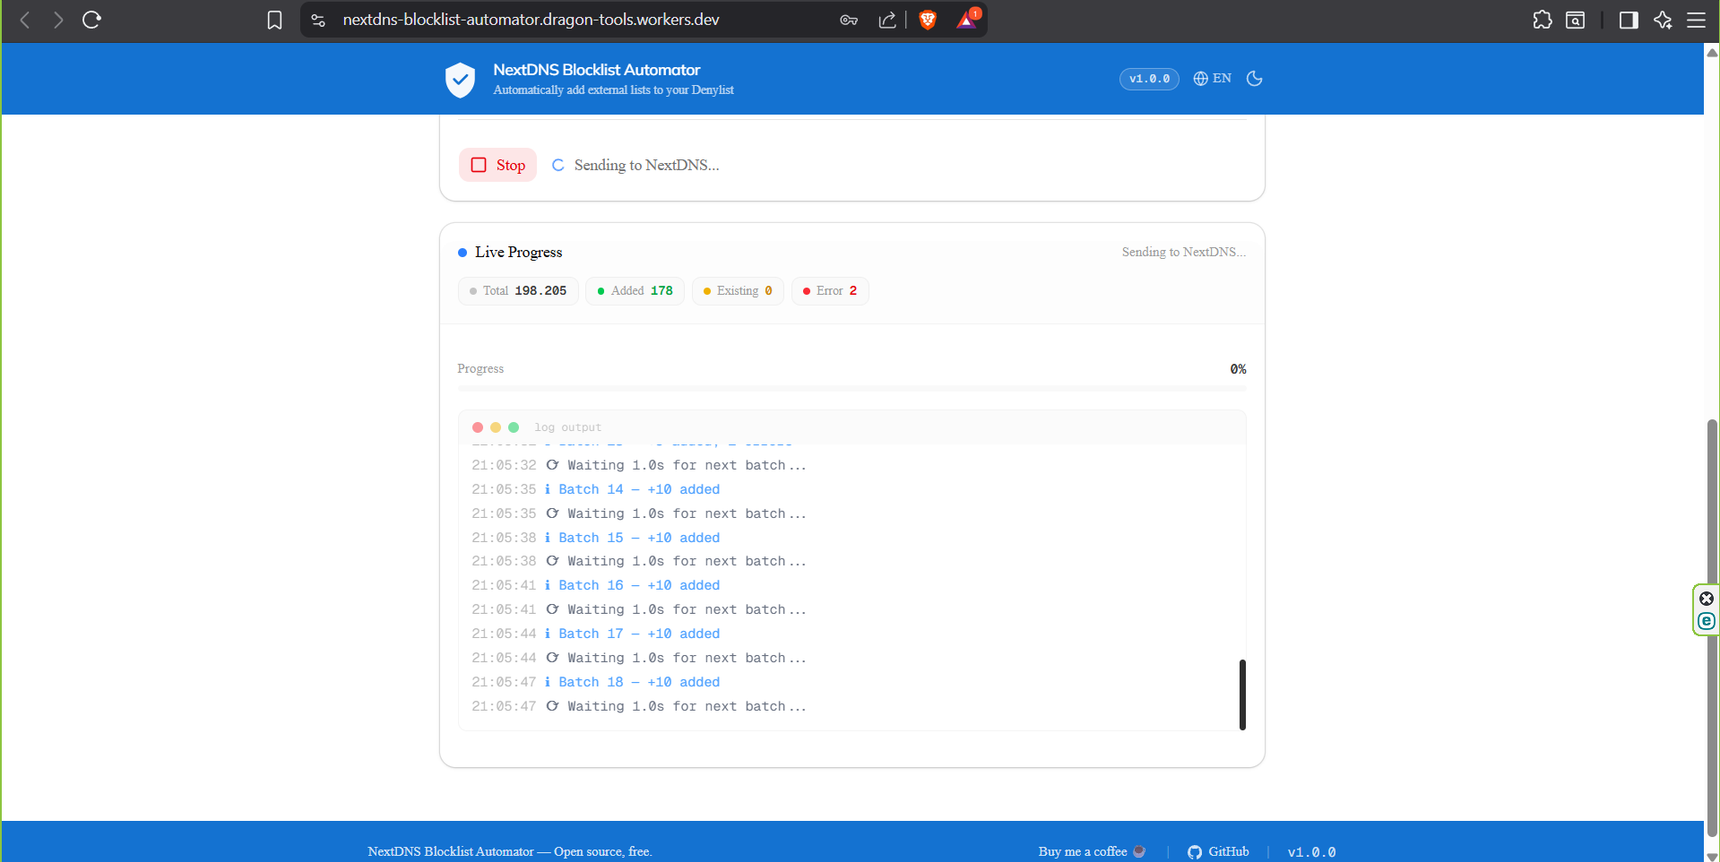Open the "Buy me a coffee" link
Screen dimensions: 1720x862
click(x=1092, y=852)
